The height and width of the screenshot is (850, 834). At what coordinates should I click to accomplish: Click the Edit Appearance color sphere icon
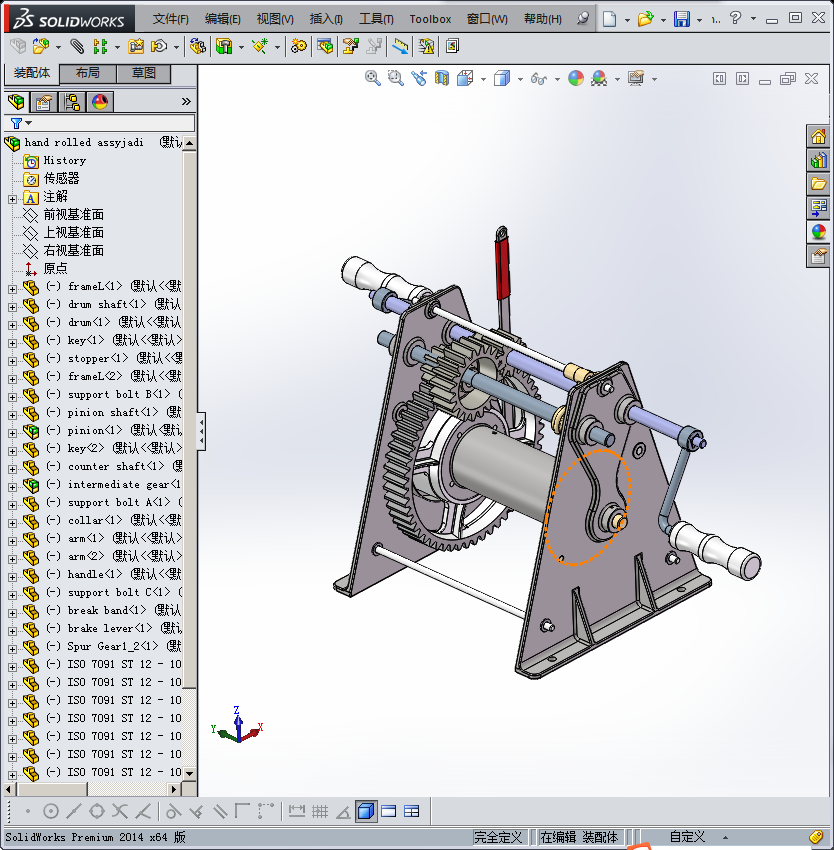click(x=576, y=78)
